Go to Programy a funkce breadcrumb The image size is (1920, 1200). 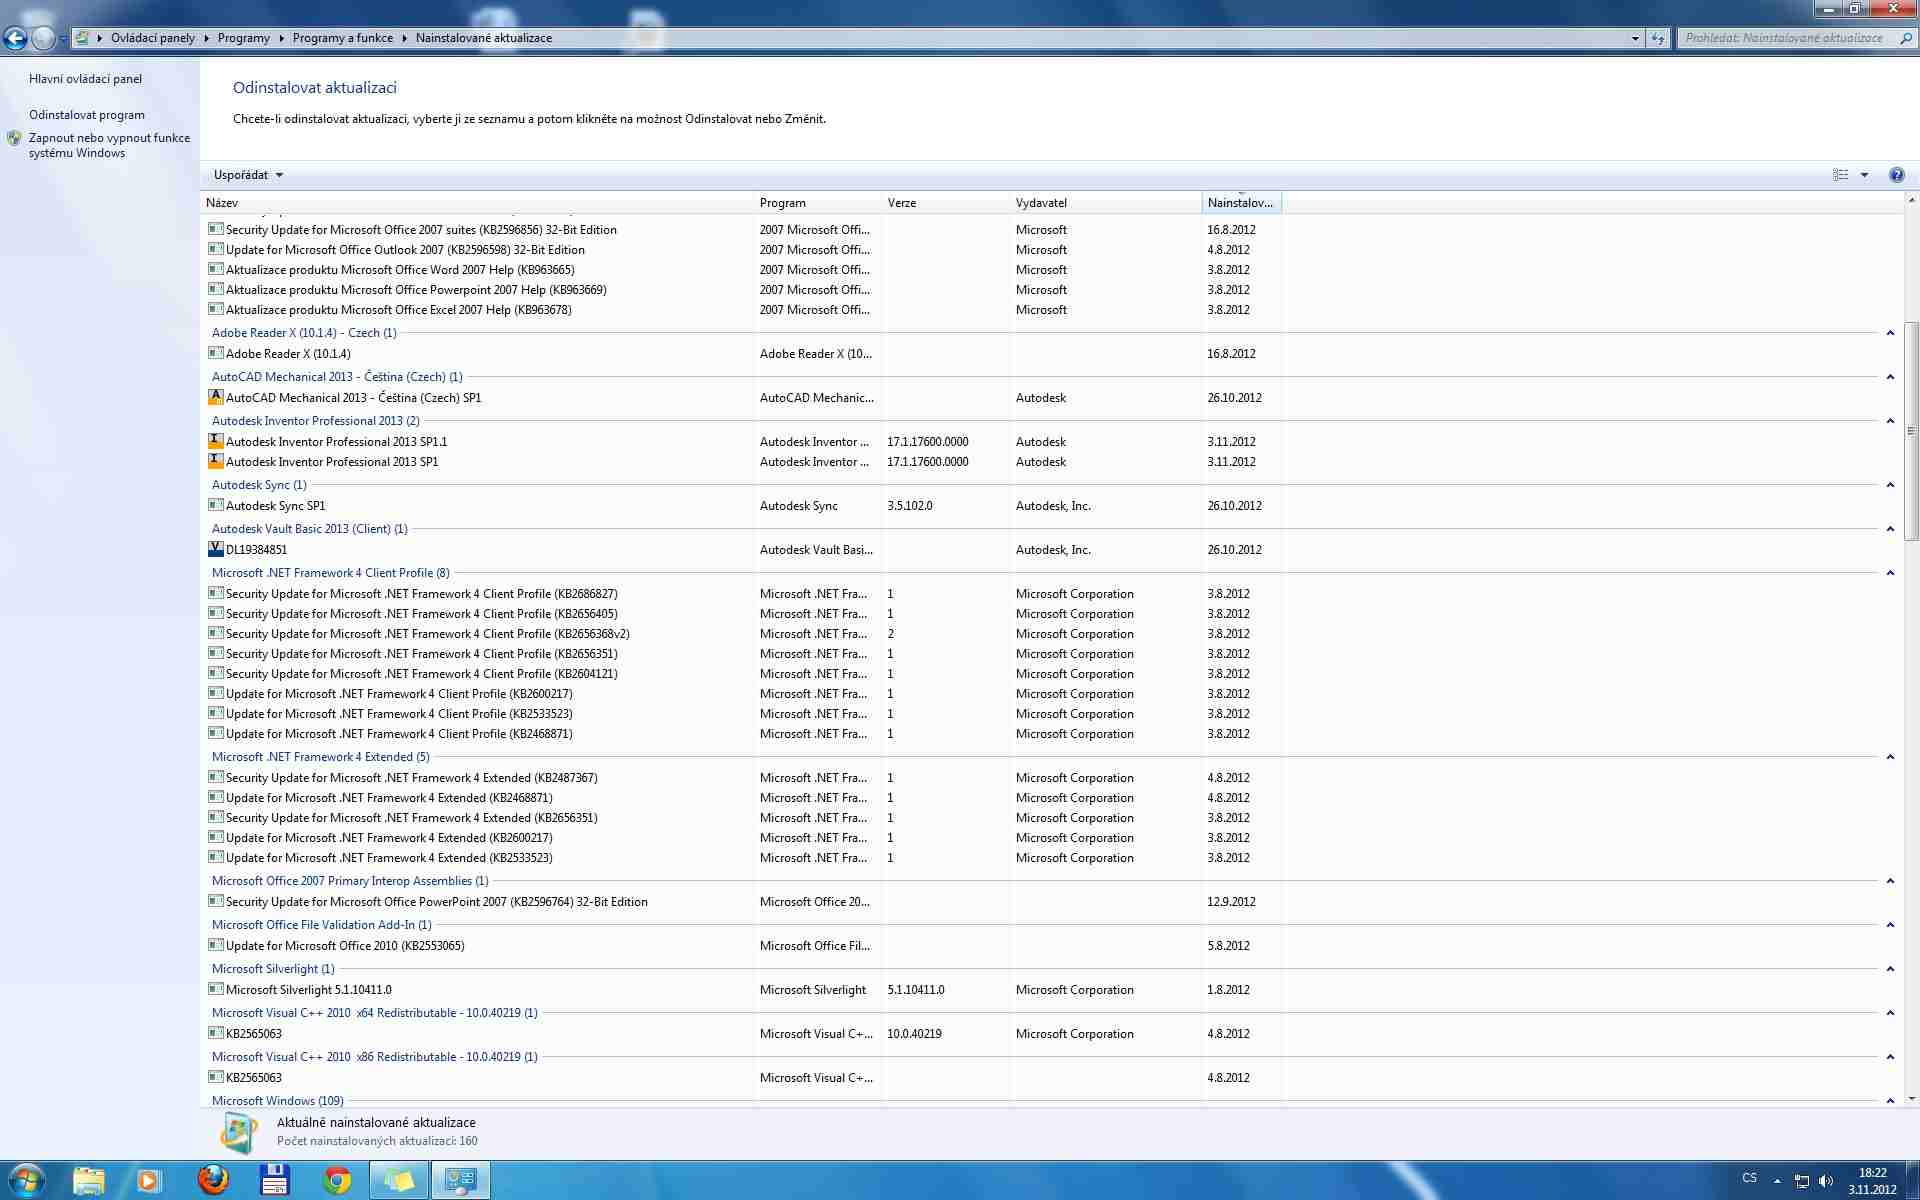343,38
